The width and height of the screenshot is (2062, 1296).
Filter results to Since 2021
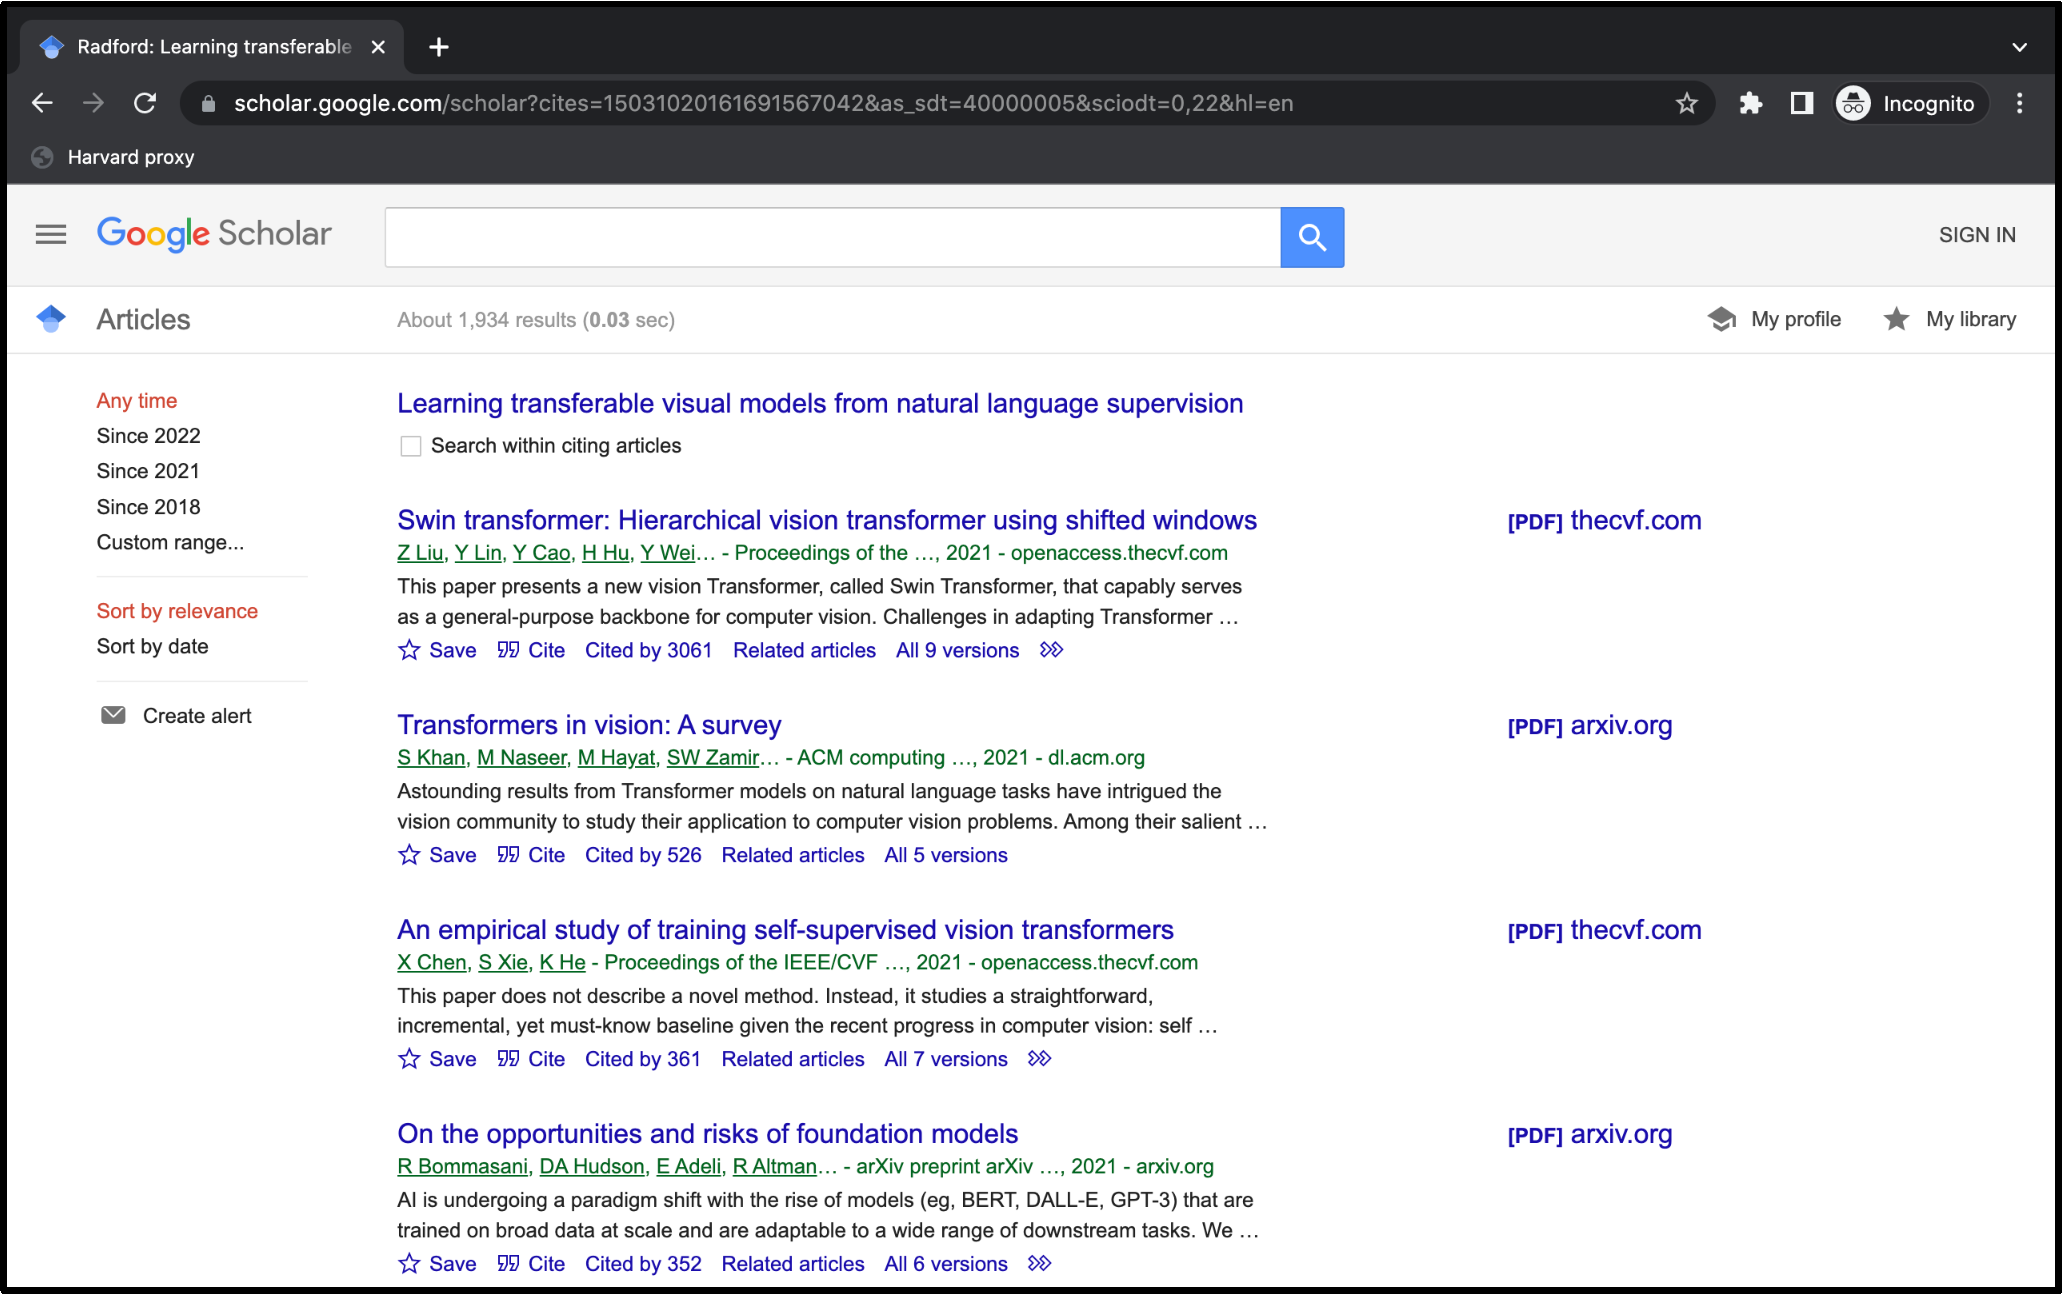tap(148, 471)
